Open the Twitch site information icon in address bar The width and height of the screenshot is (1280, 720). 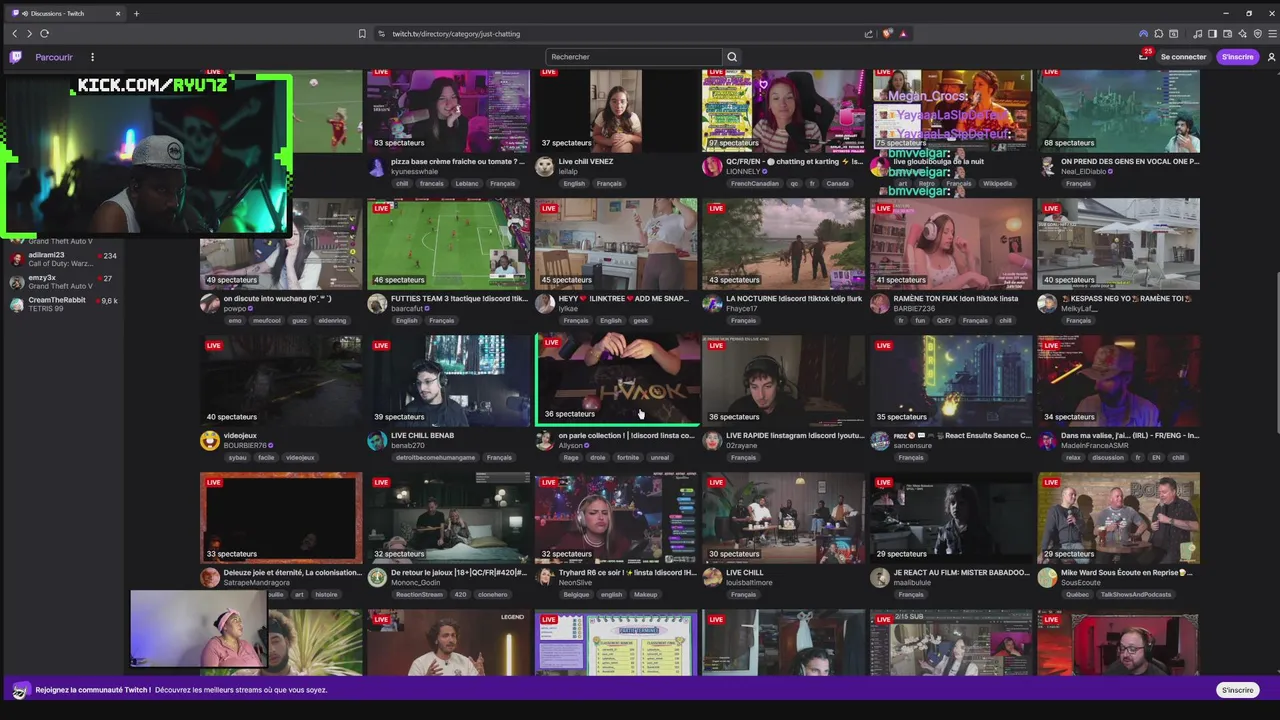pyautogui.click(x=382, y=34)
